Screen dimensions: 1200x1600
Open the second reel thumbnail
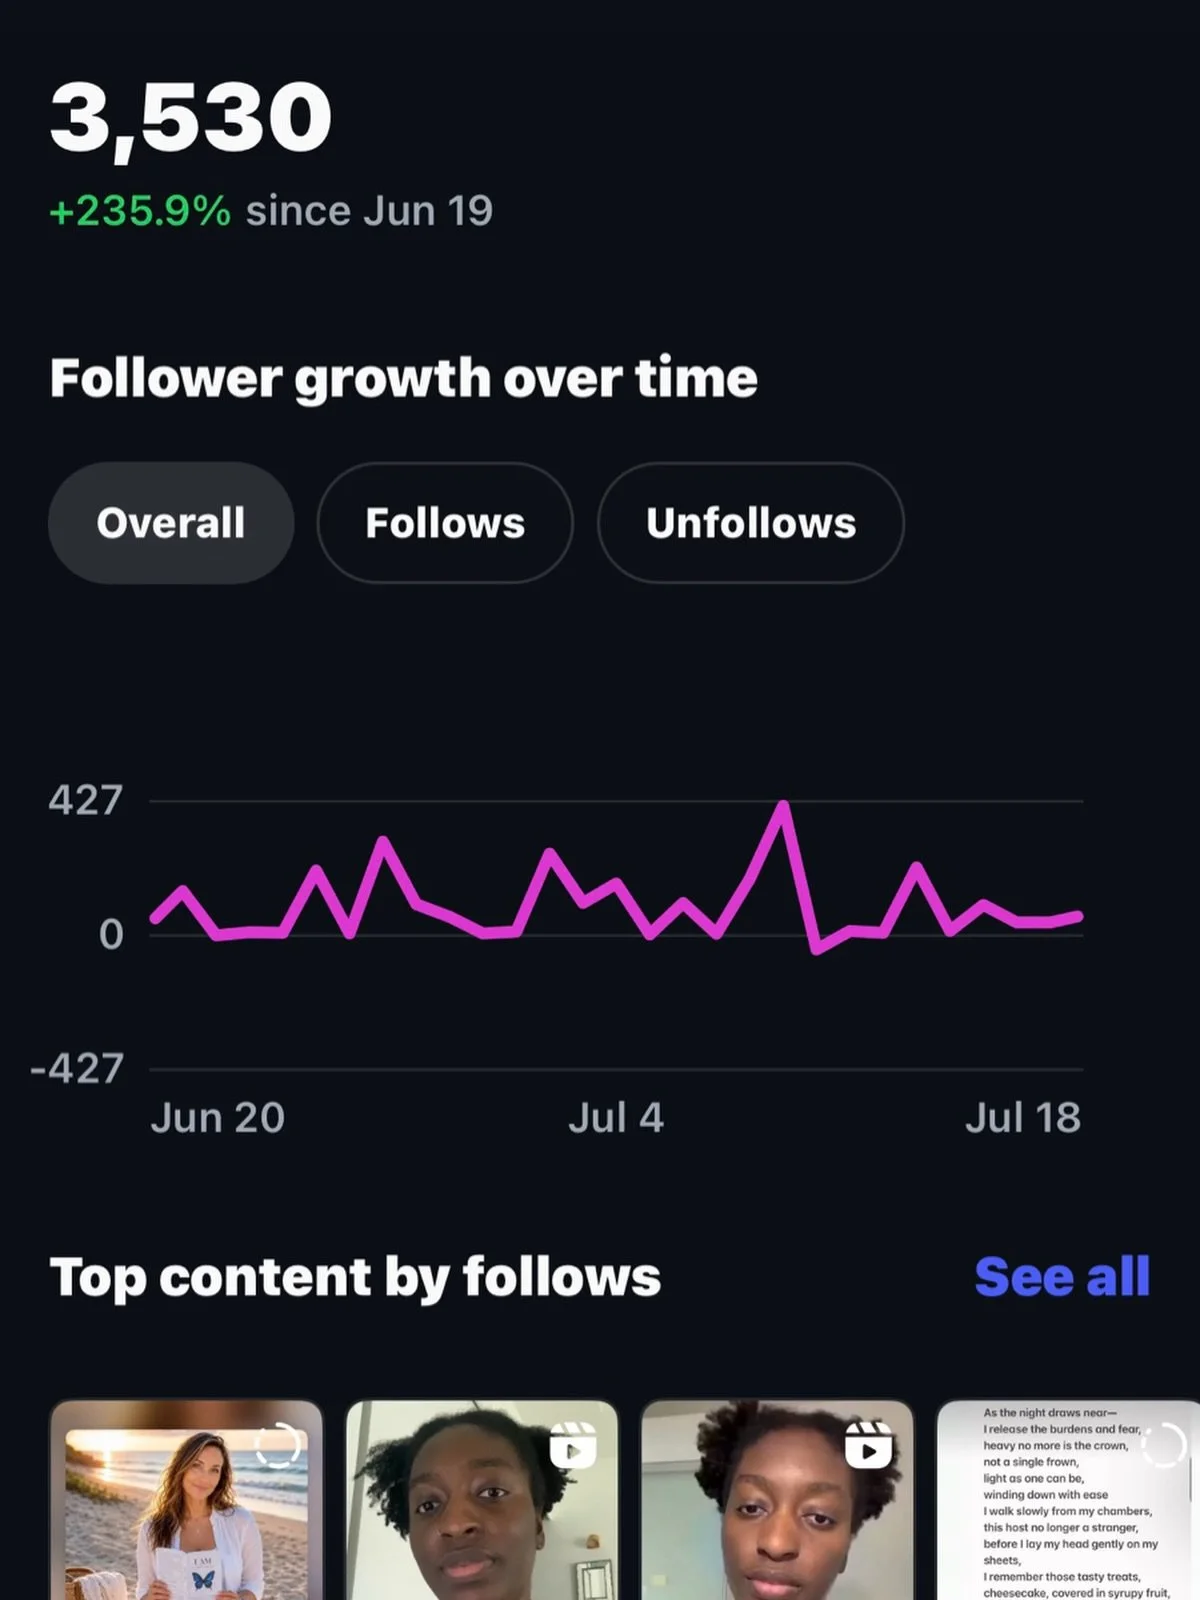pos(482,1500)
